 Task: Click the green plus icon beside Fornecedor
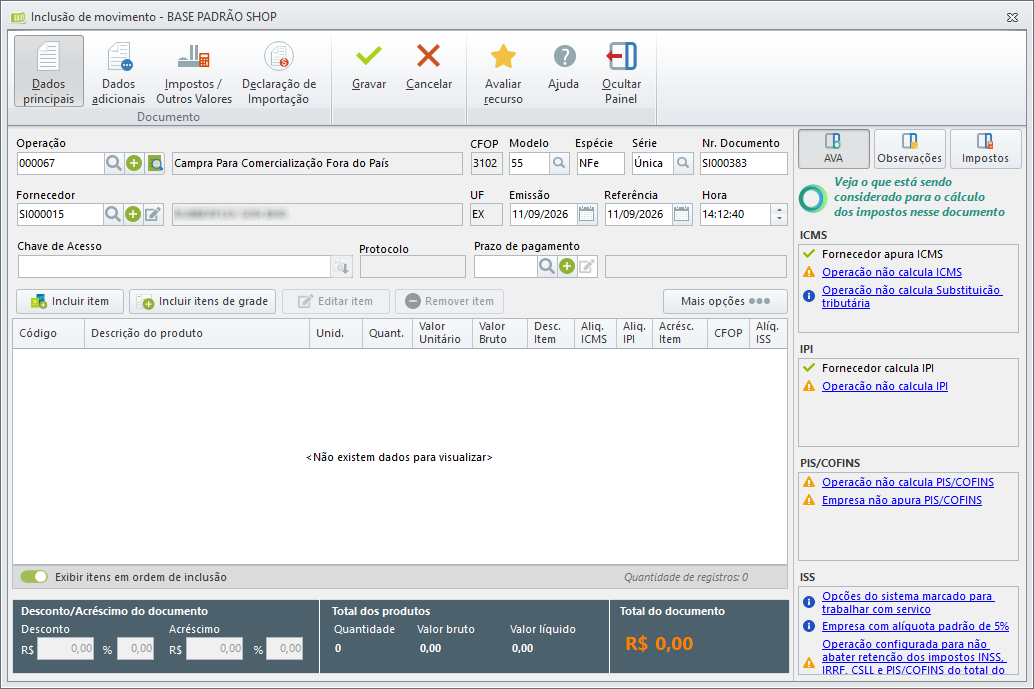pyautogui.click(x=133, y=214)
